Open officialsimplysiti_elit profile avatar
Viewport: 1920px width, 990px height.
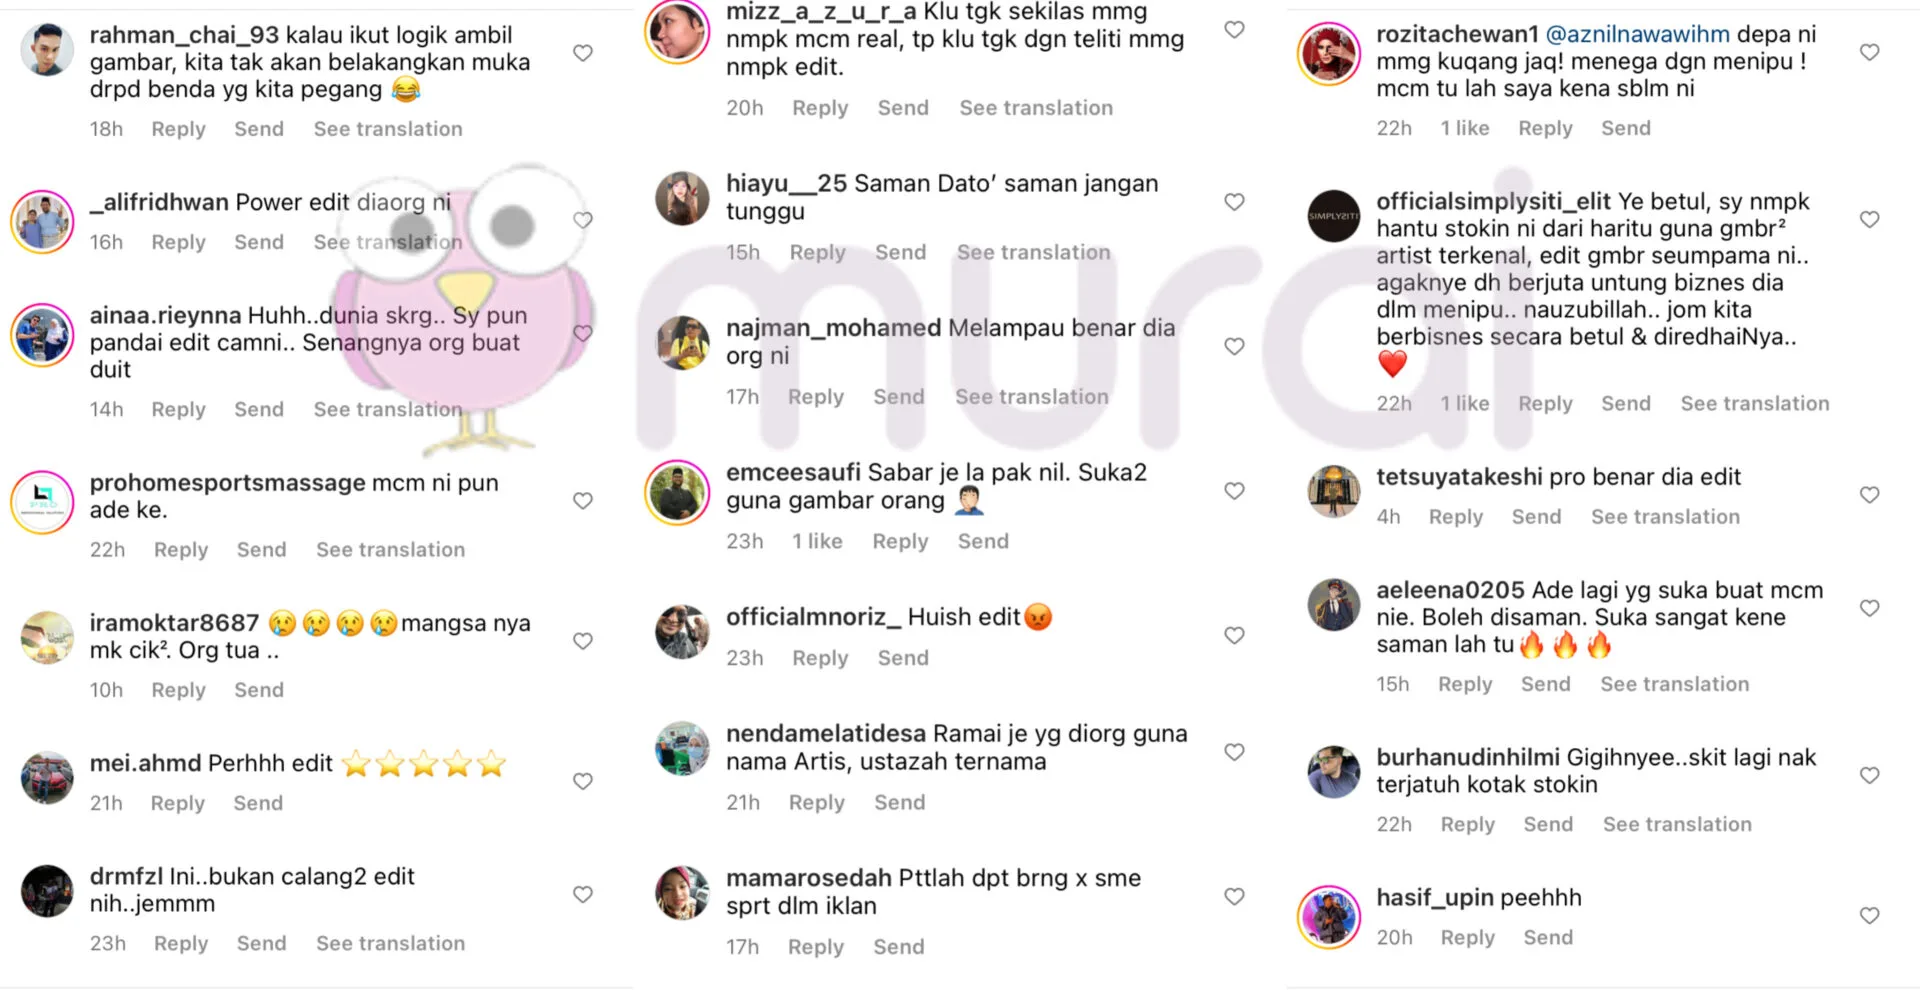click(x=1334, y=216)
